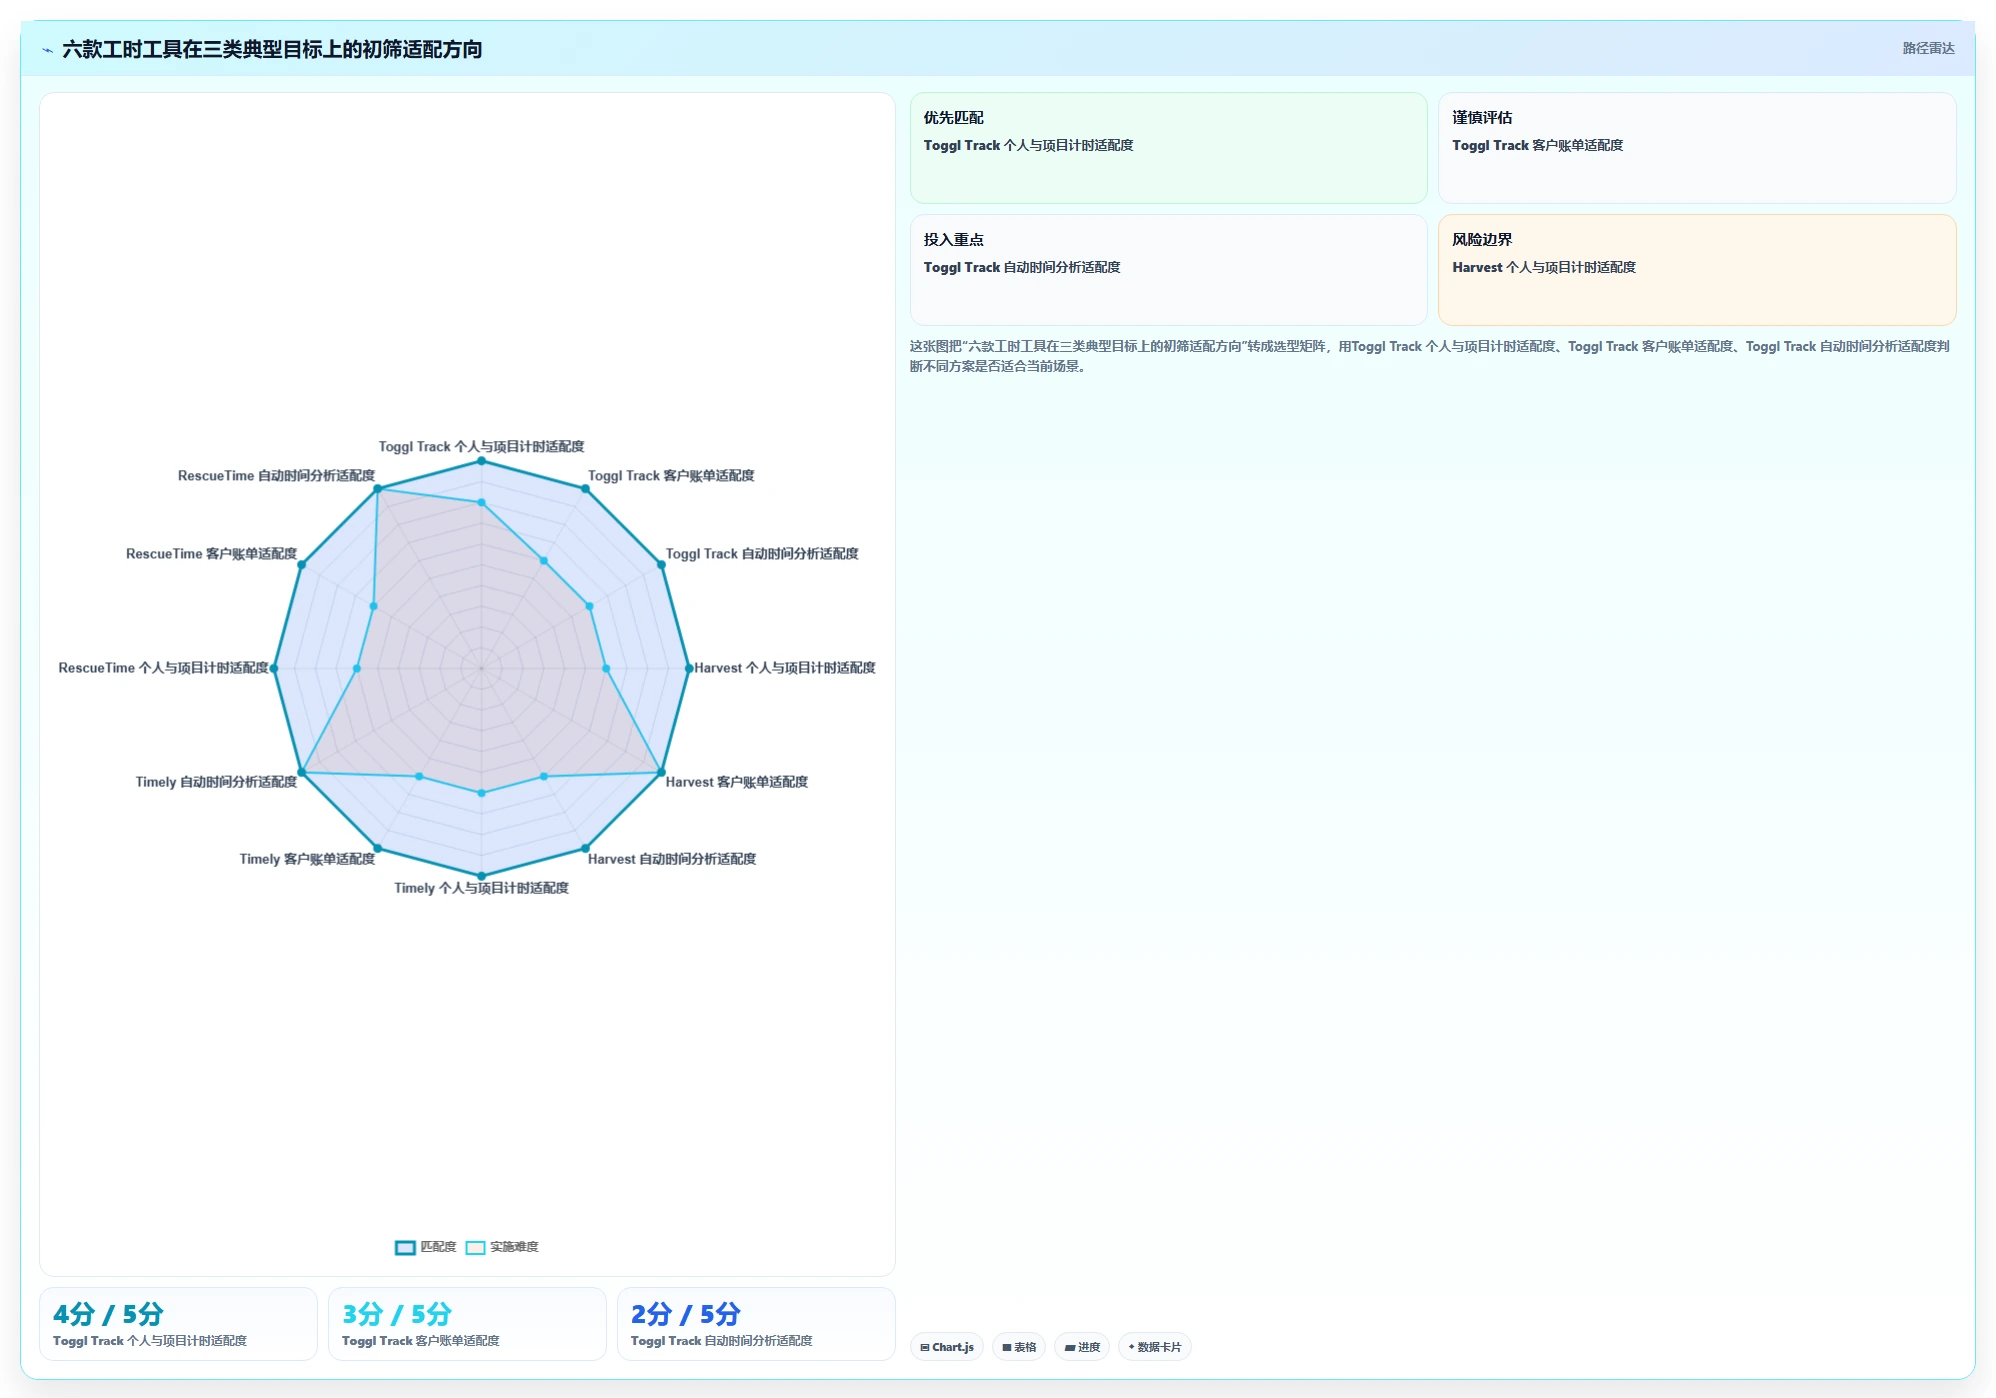
Task: Click radar label Harvest 客户账单适配度
Action: tap(737, 782)
